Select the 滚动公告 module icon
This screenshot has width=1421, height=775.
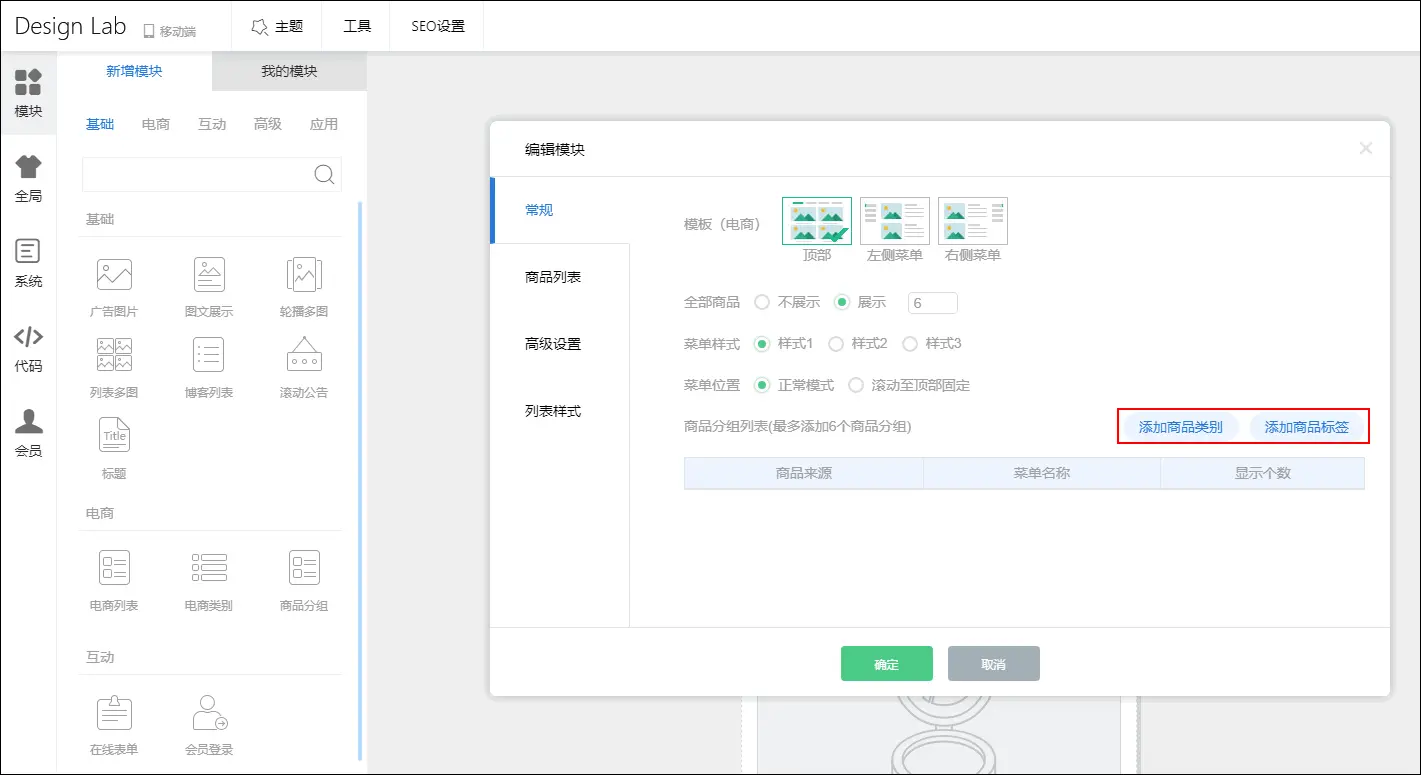(x=303, y=356)
